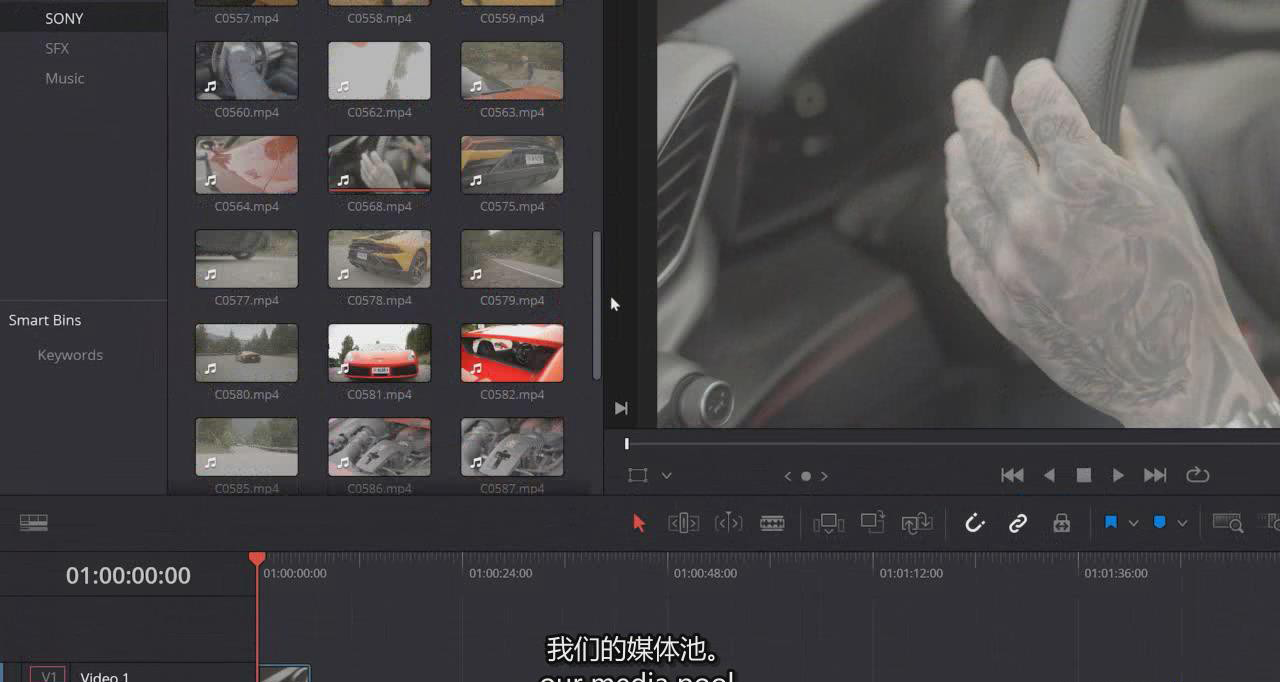
Task: Open the Music bin
Action: [65, 78]
